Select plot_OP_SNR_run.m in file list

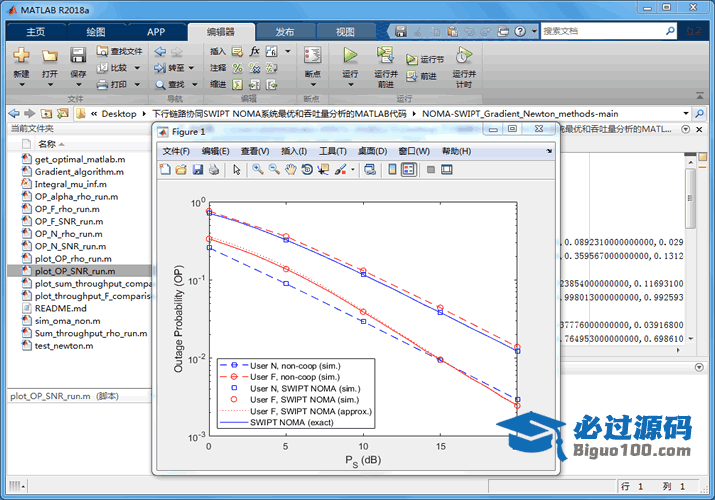79,271
